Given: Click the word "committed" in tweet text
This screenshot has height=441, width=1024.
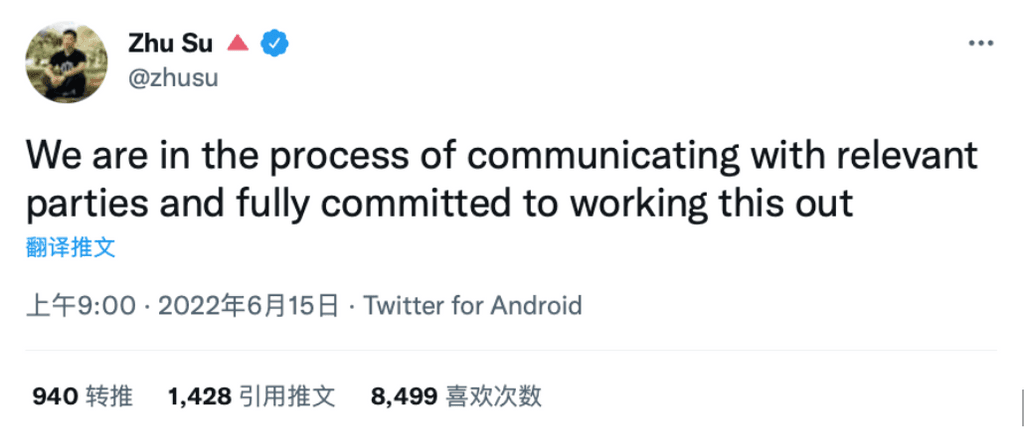Looking at the screenshot, I should (x=415, y=204).
